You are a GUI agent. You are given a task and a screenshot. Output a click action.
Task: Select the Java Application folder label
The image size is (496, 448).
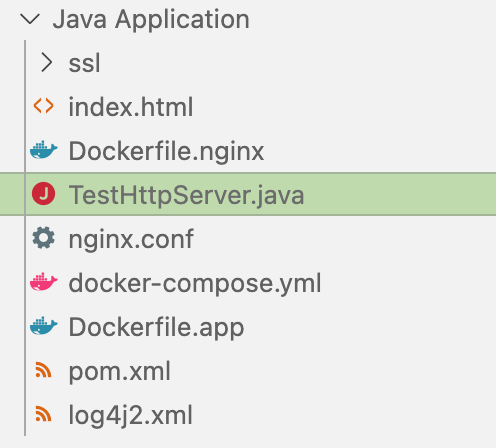click(151, 20)
